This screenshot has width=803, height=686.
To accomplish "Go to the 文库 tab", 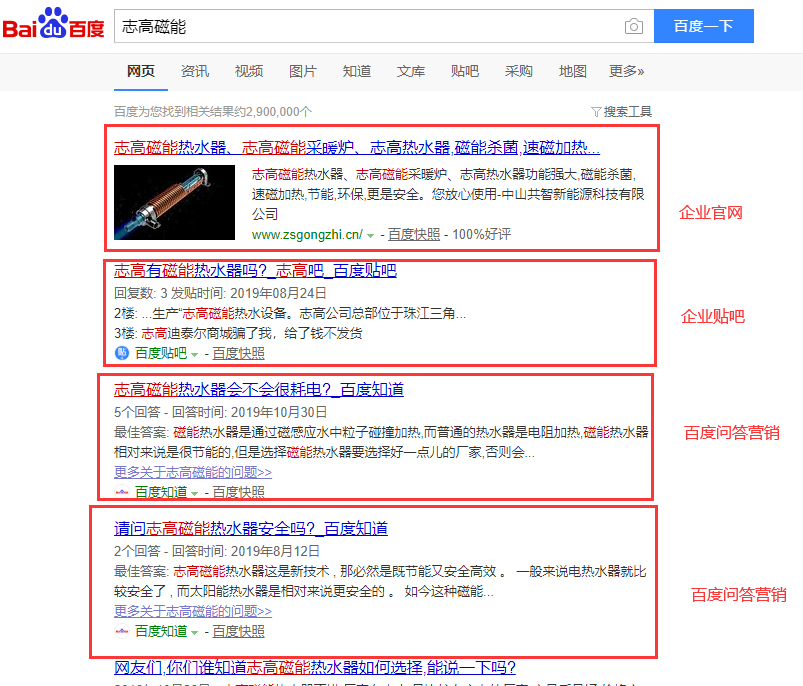I will click(411, 71).
